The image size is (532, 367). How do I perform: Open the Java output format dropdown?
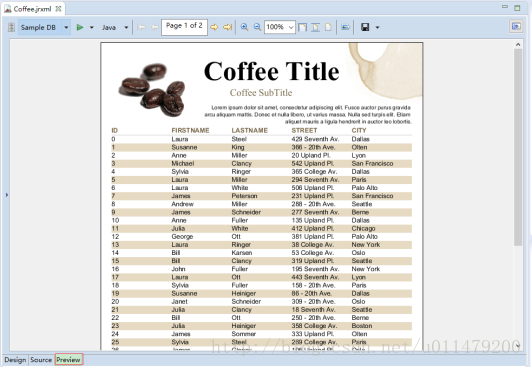click(126, 27)
